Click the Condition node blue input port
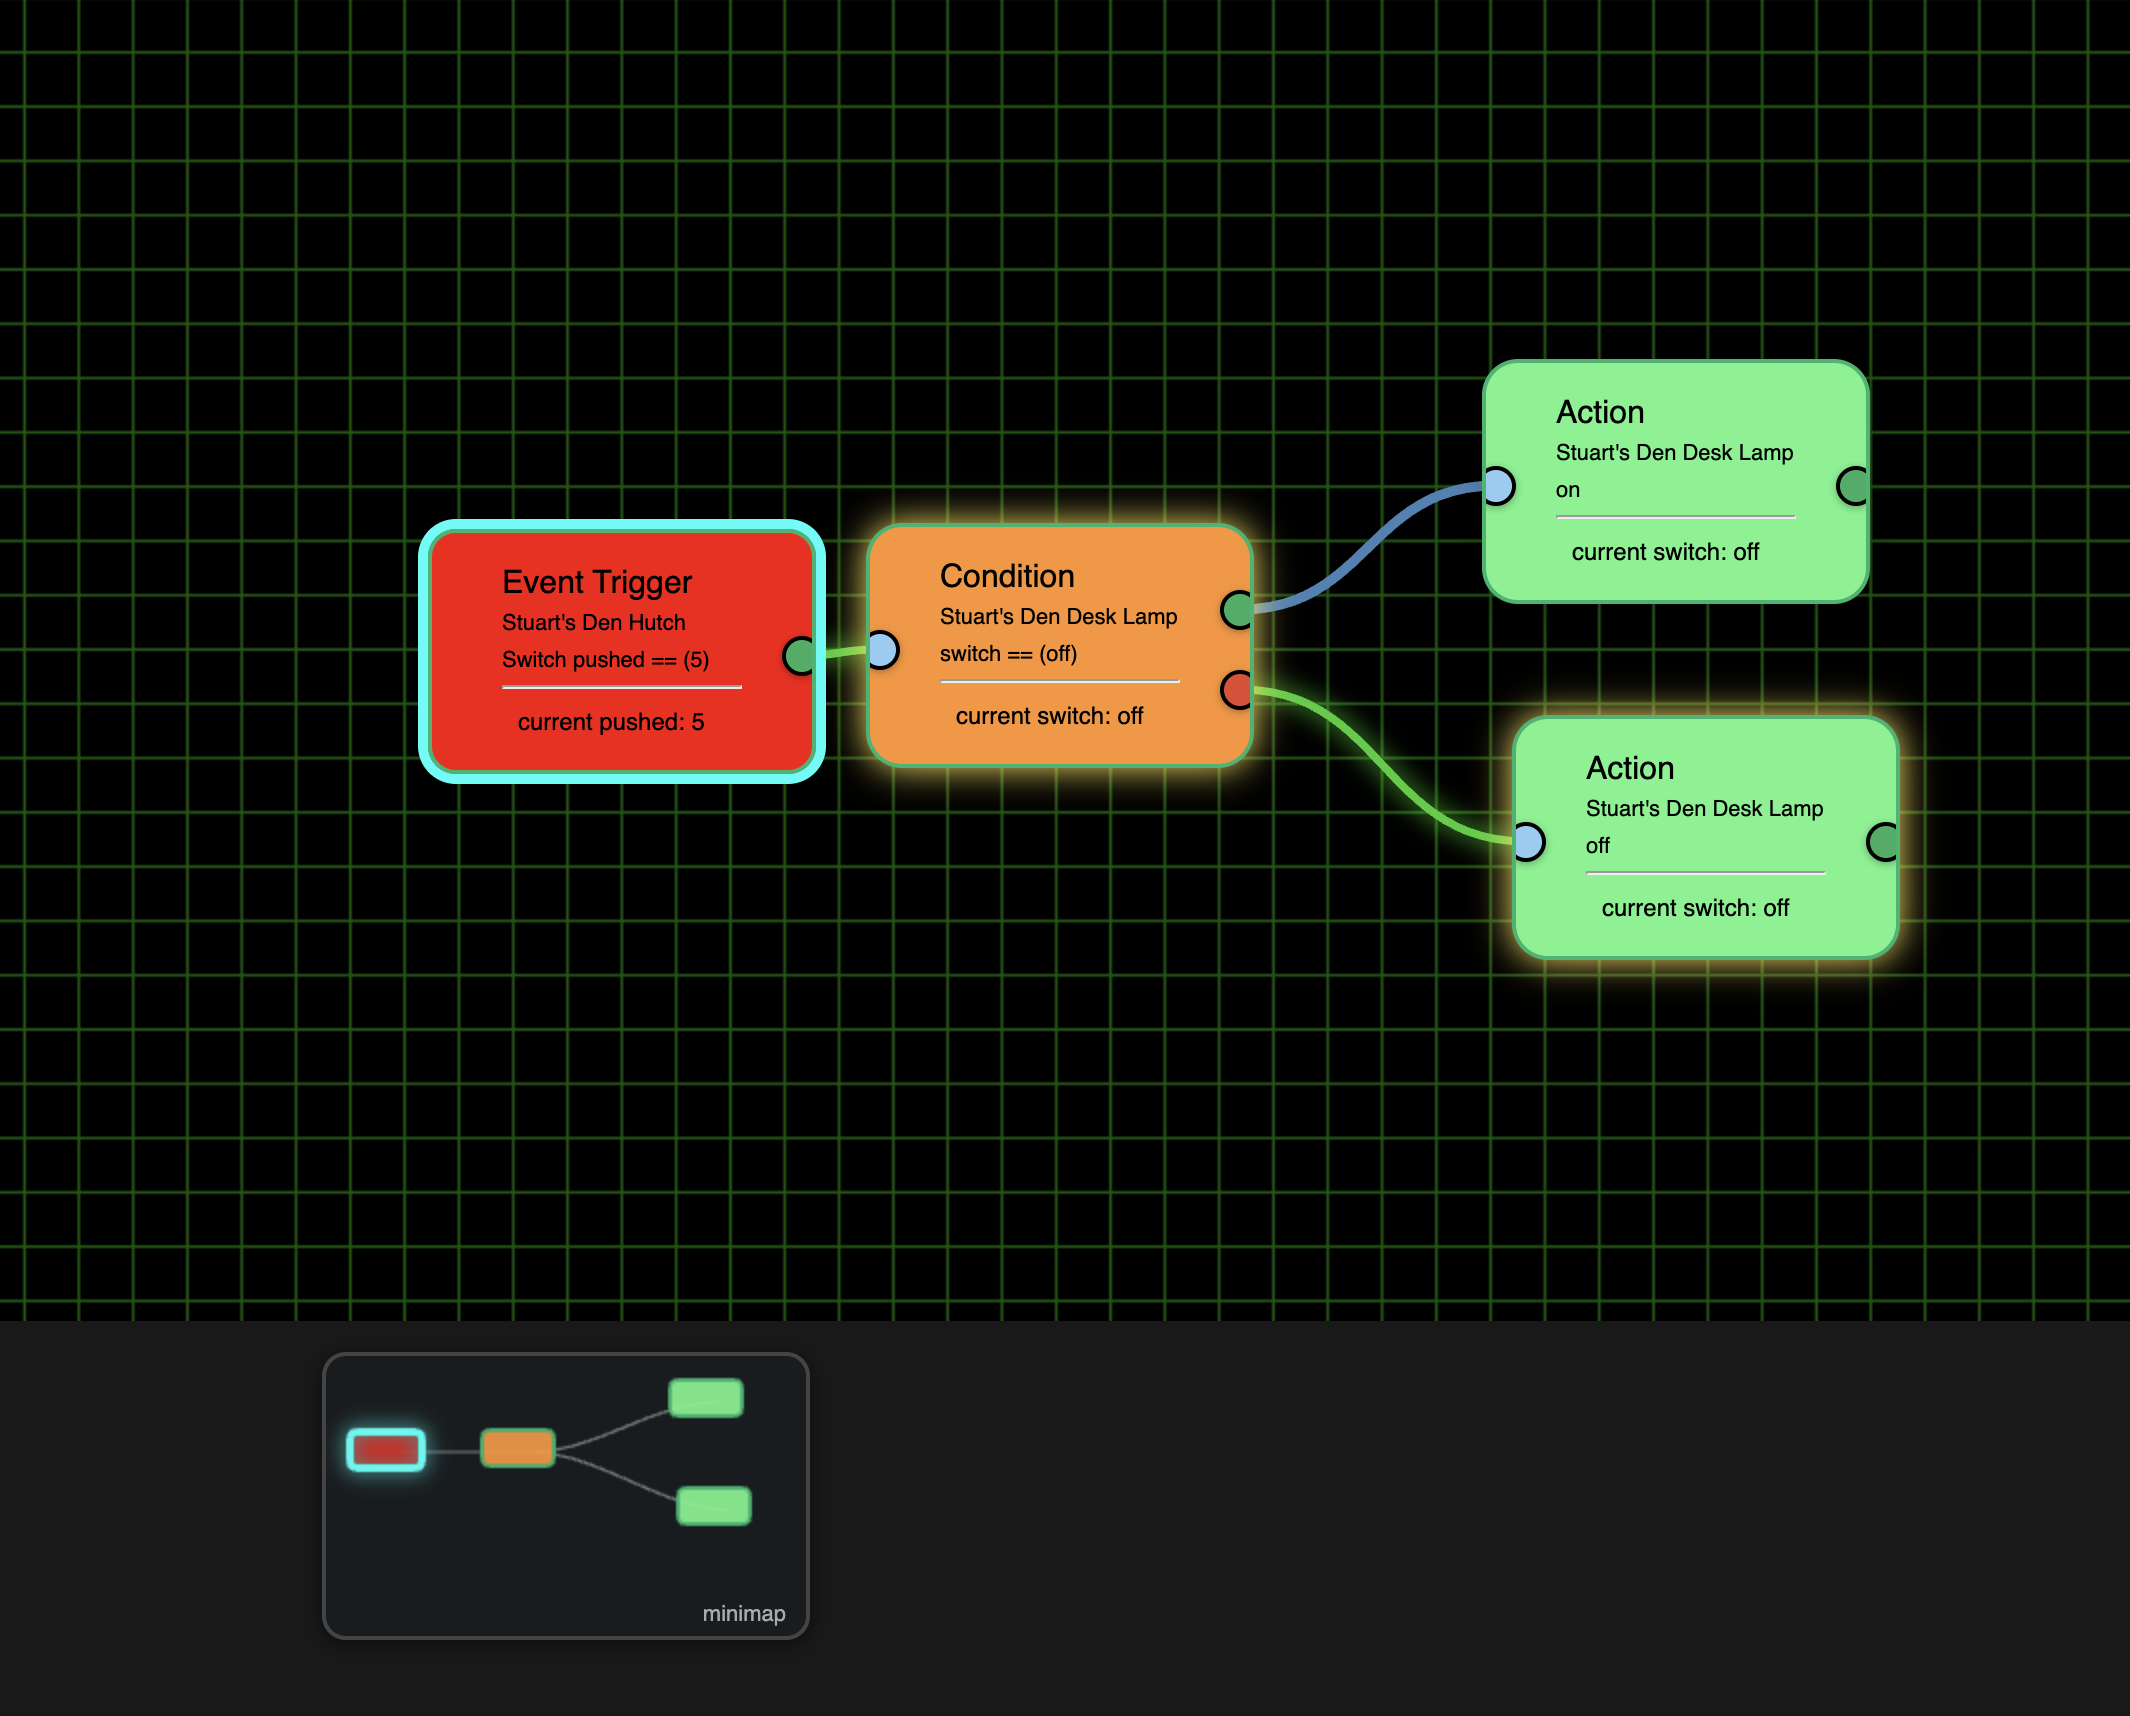Screen dimensions: 2130x1716 [882, 650]
